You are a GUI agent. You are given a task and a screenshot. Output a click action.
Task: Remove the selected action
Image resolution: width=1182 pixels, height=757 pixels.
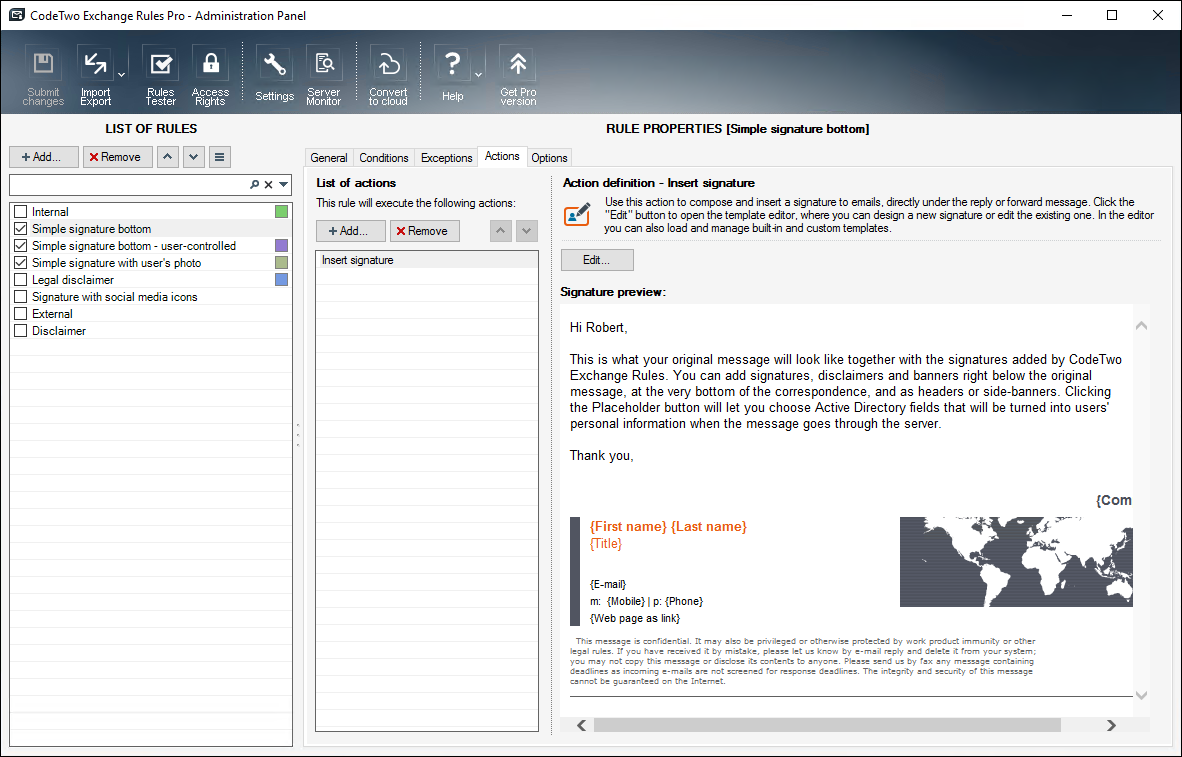424,231
